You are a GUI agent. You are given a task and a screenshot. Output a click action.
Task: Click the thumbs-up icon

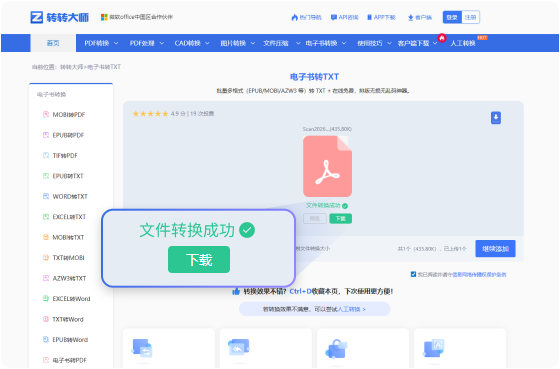(236, 291)
